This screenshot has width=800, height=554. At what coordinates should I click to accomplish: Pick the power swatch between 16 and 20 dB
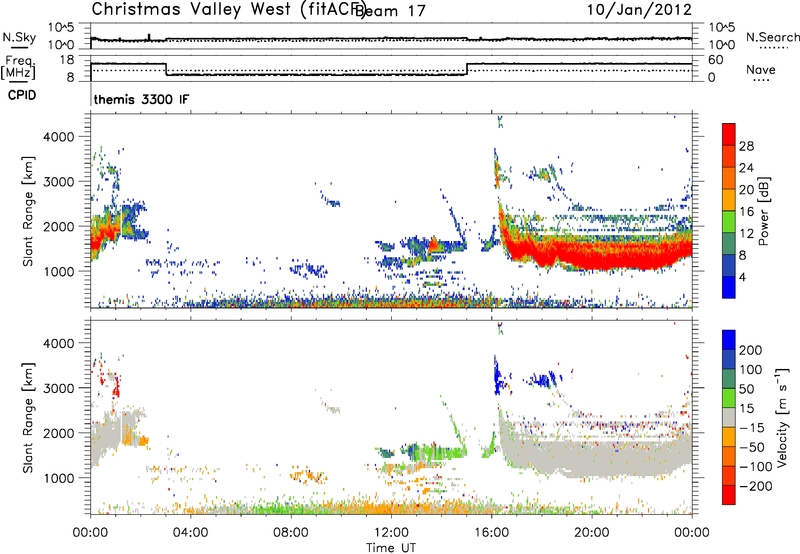[x=729, y=200]
